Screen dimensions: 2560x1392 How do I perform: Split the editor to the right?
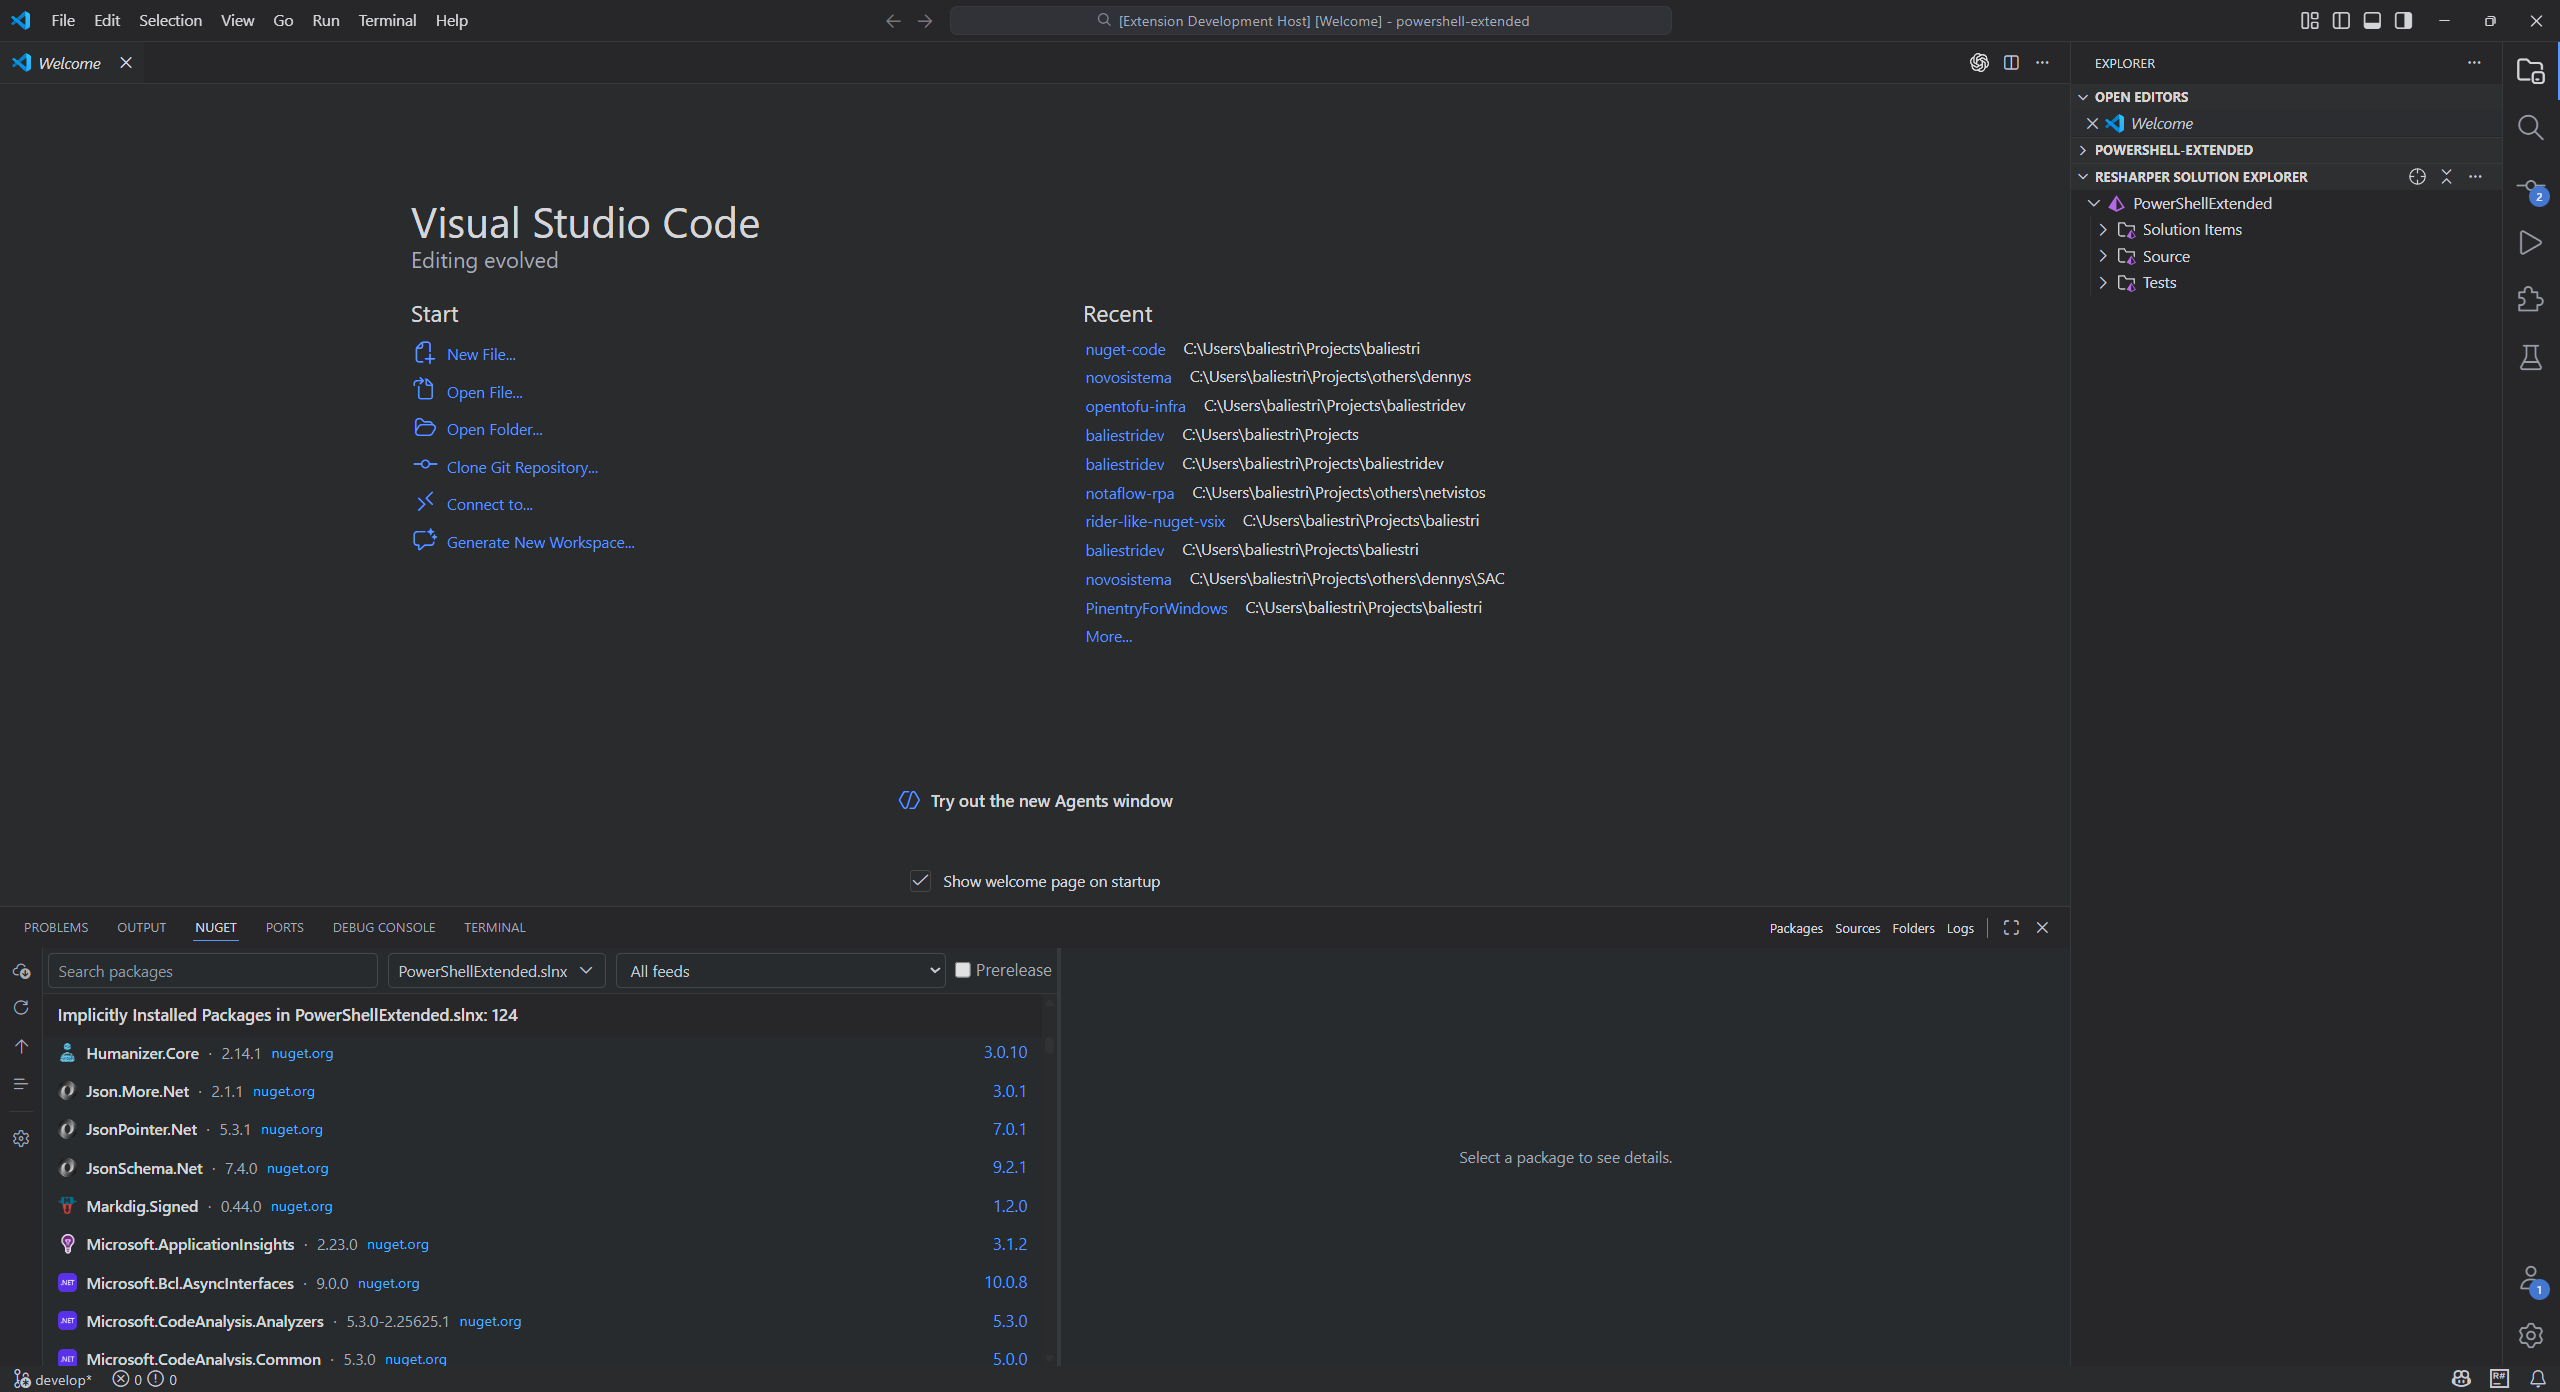[2011, 62]
